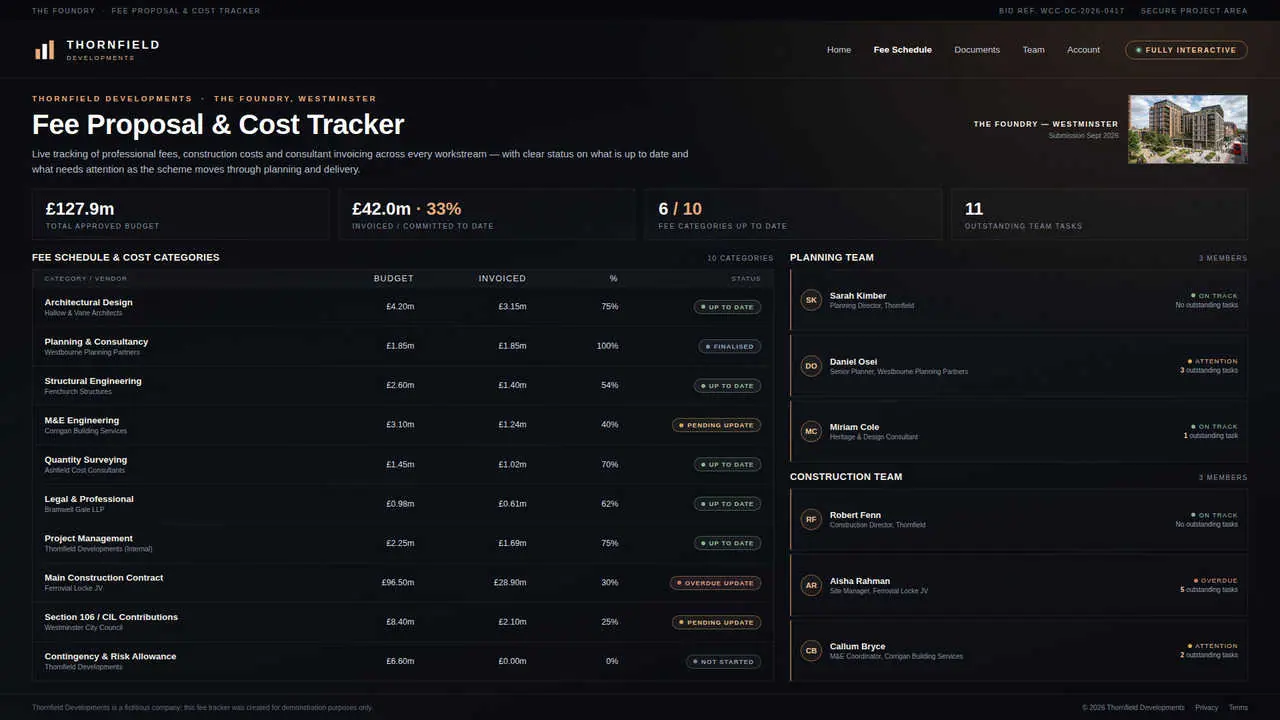Viewport: 1280px width, 720px height.
Task: Open the Account nav item
Action: (1083, 50)
